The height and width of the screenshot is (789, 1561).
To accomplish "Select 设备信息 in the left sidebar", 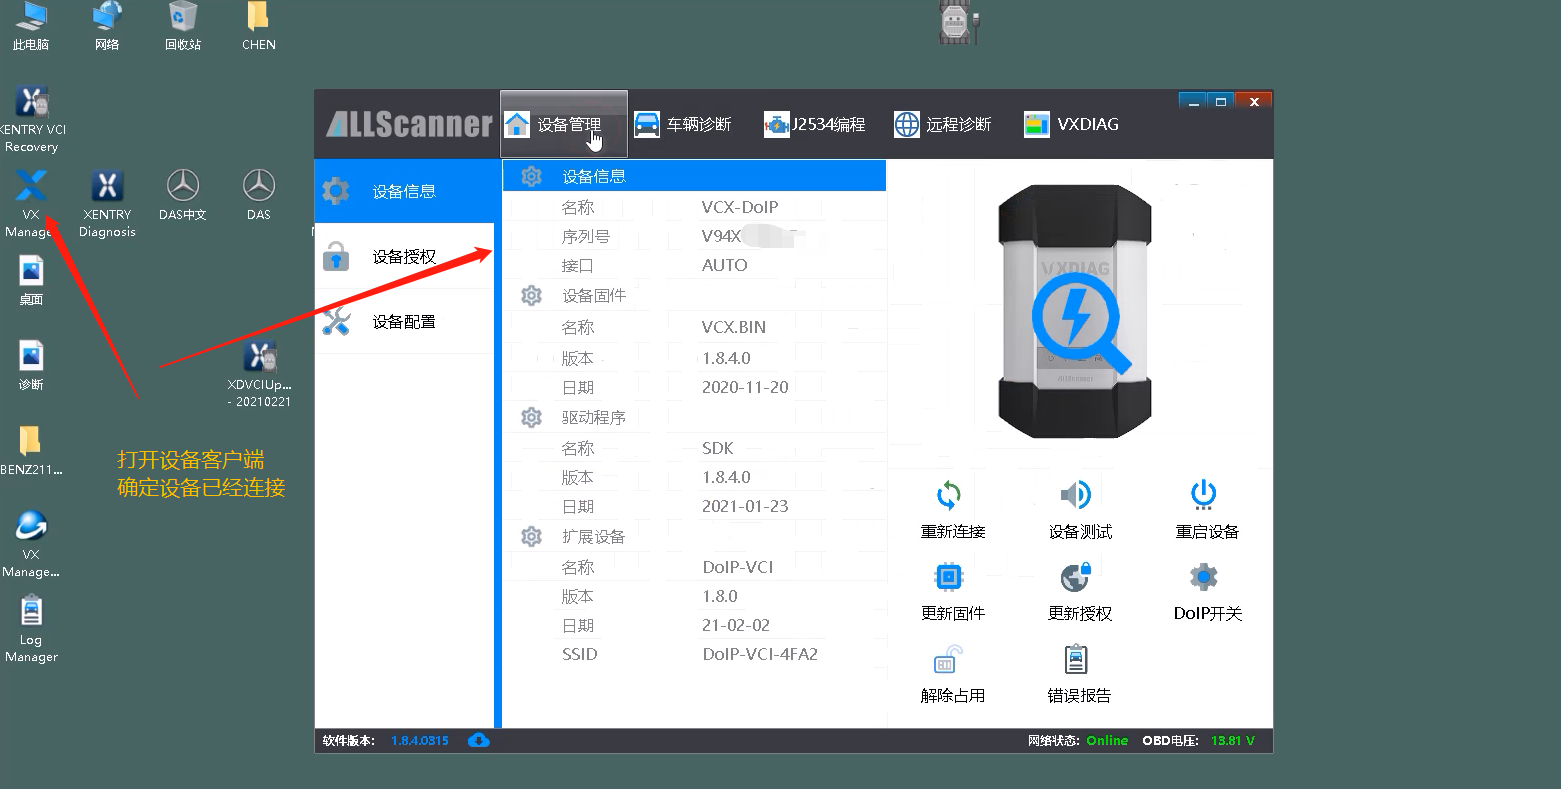I will point(405,191).
